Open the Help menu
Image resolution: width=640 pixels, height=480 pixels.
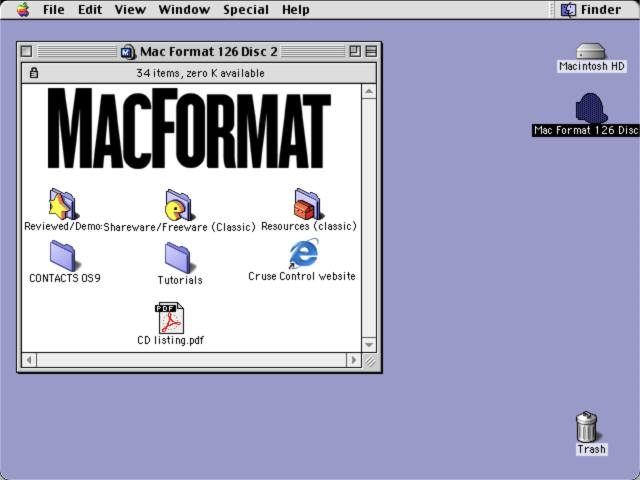pos(296,9)
